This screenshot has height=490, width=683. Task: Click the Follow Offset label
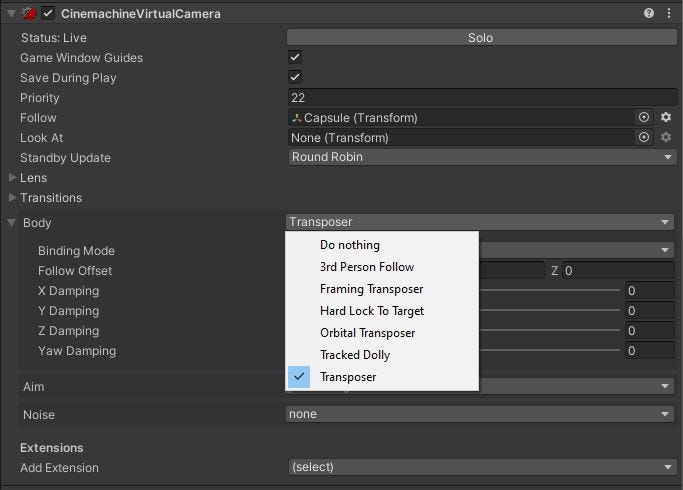pyautogui.click(x=75, y=271)
